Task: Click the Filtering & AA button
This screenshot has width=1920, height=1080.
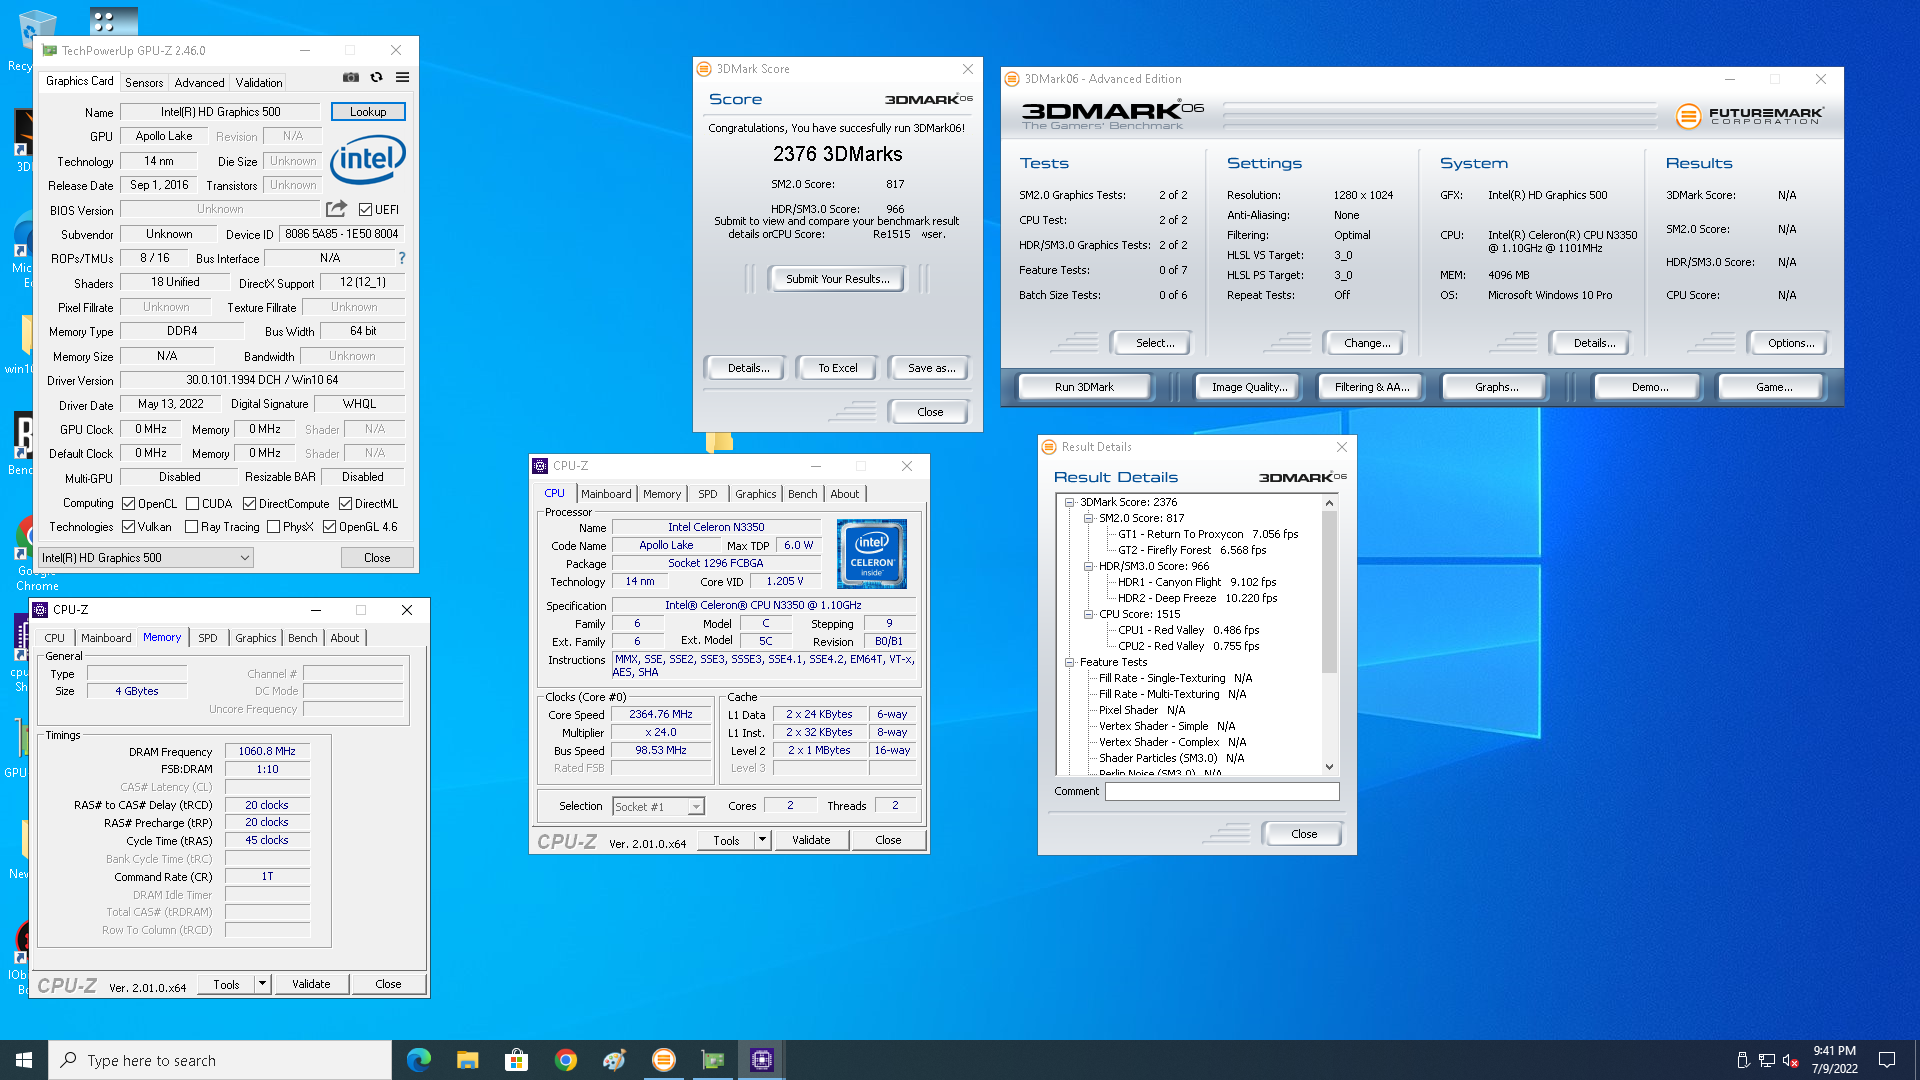Action: [1371, 387]
